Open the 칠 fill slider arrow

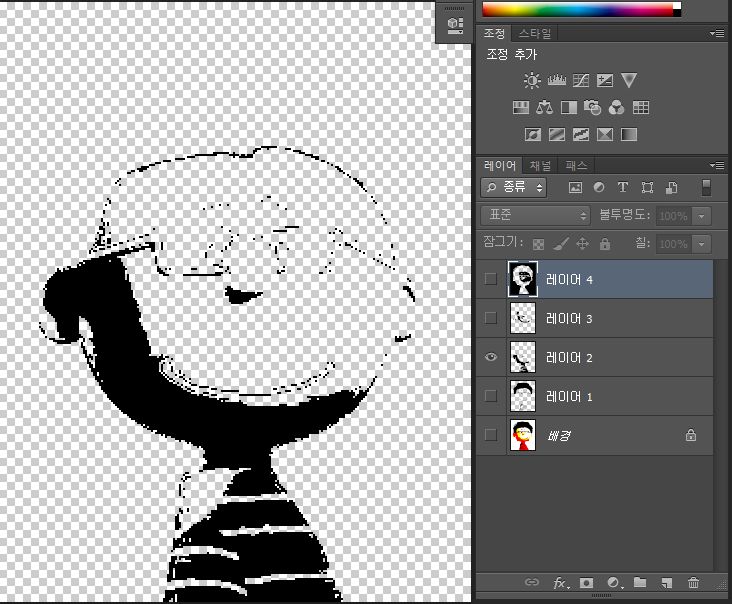coord(701,244)
